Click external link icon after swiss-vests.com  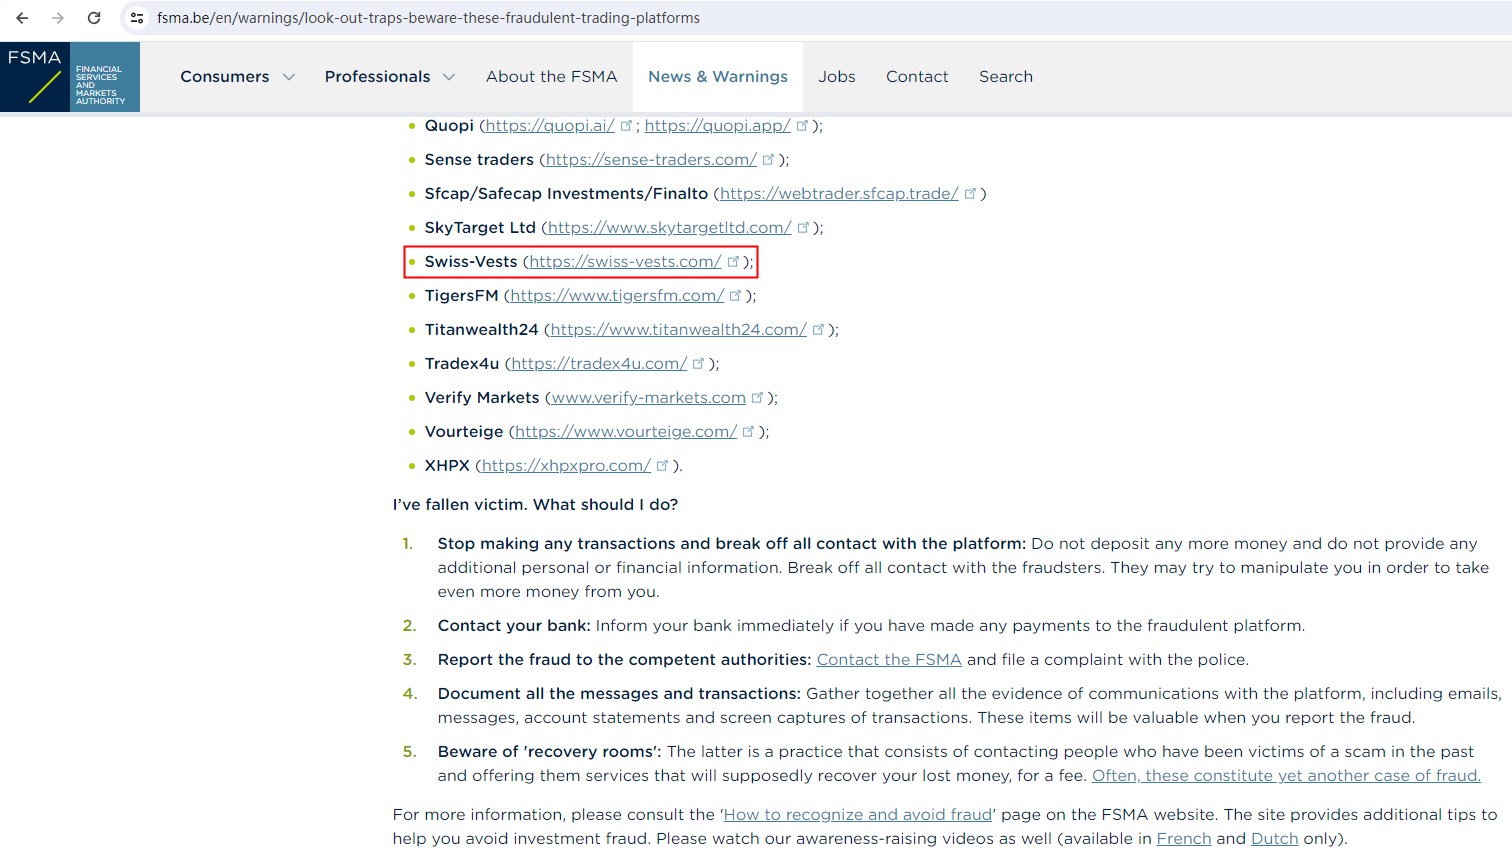[733, 261]
